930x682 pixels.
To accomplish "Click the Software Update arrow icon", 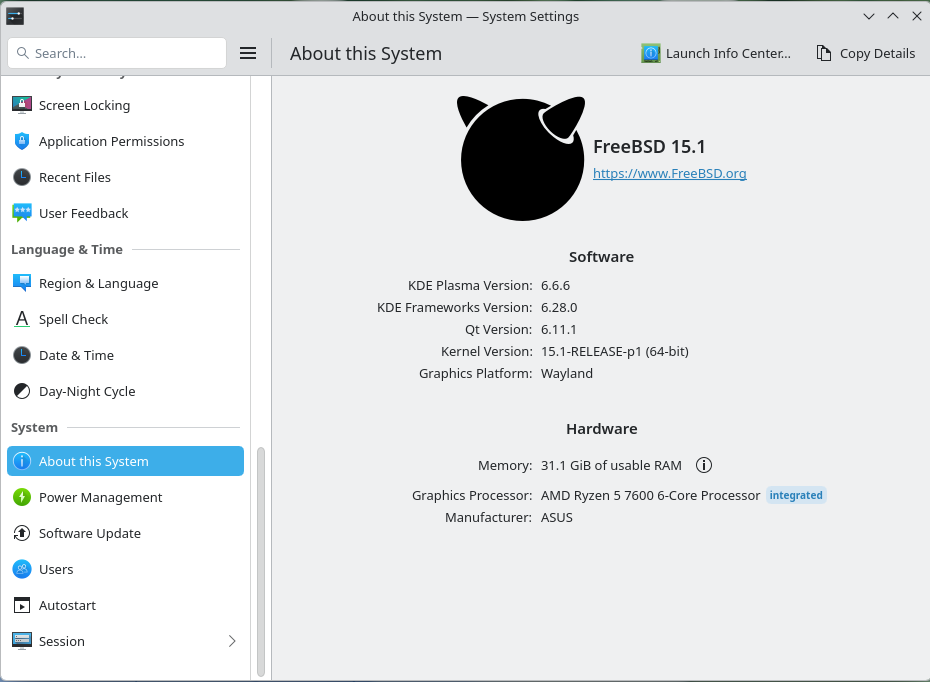I will tap(22, 533).
